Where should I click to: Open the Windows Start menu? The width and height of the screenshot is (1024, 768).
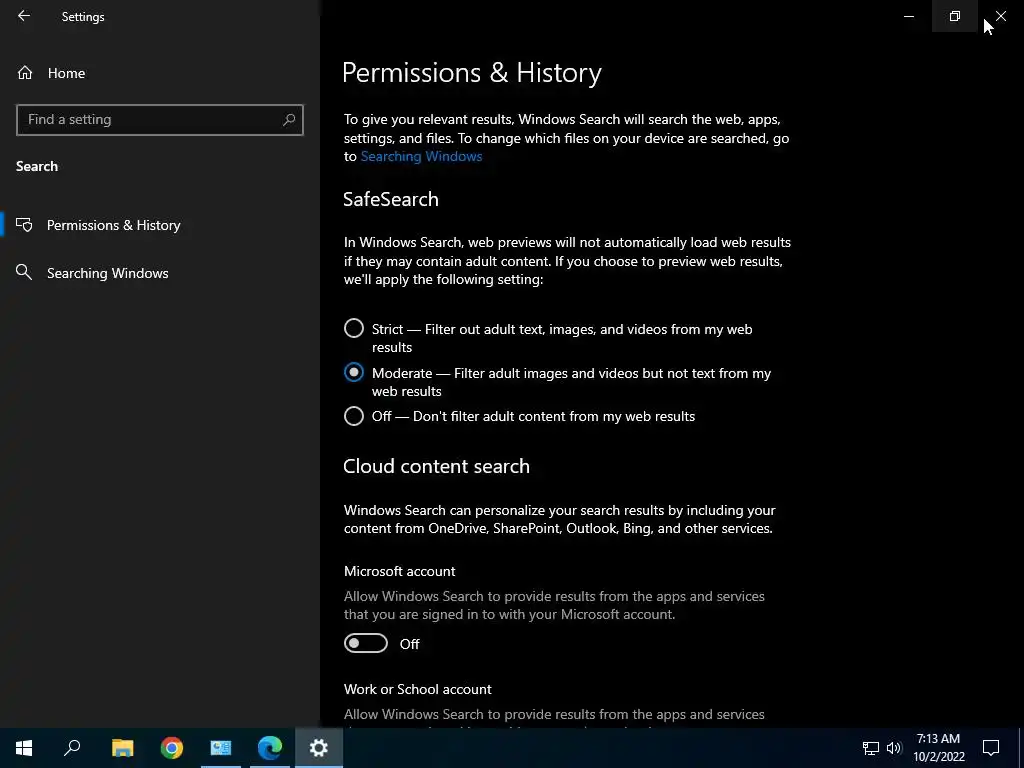[24, 748]
